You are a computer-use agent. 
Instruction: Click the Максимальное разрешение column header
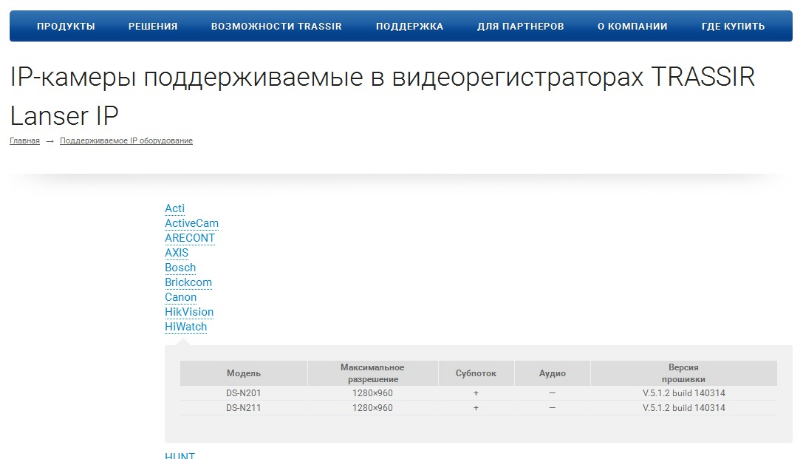pyautogui.click(x=372, y=373)
